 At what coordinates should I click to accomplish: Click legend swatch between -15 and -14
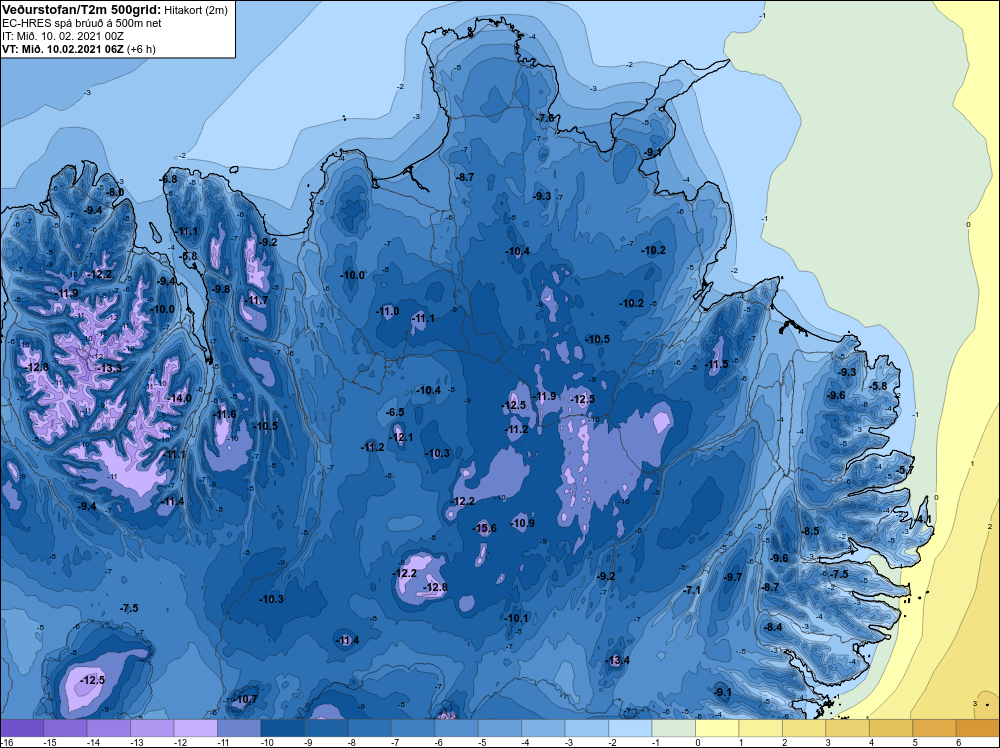coord(65,728)
